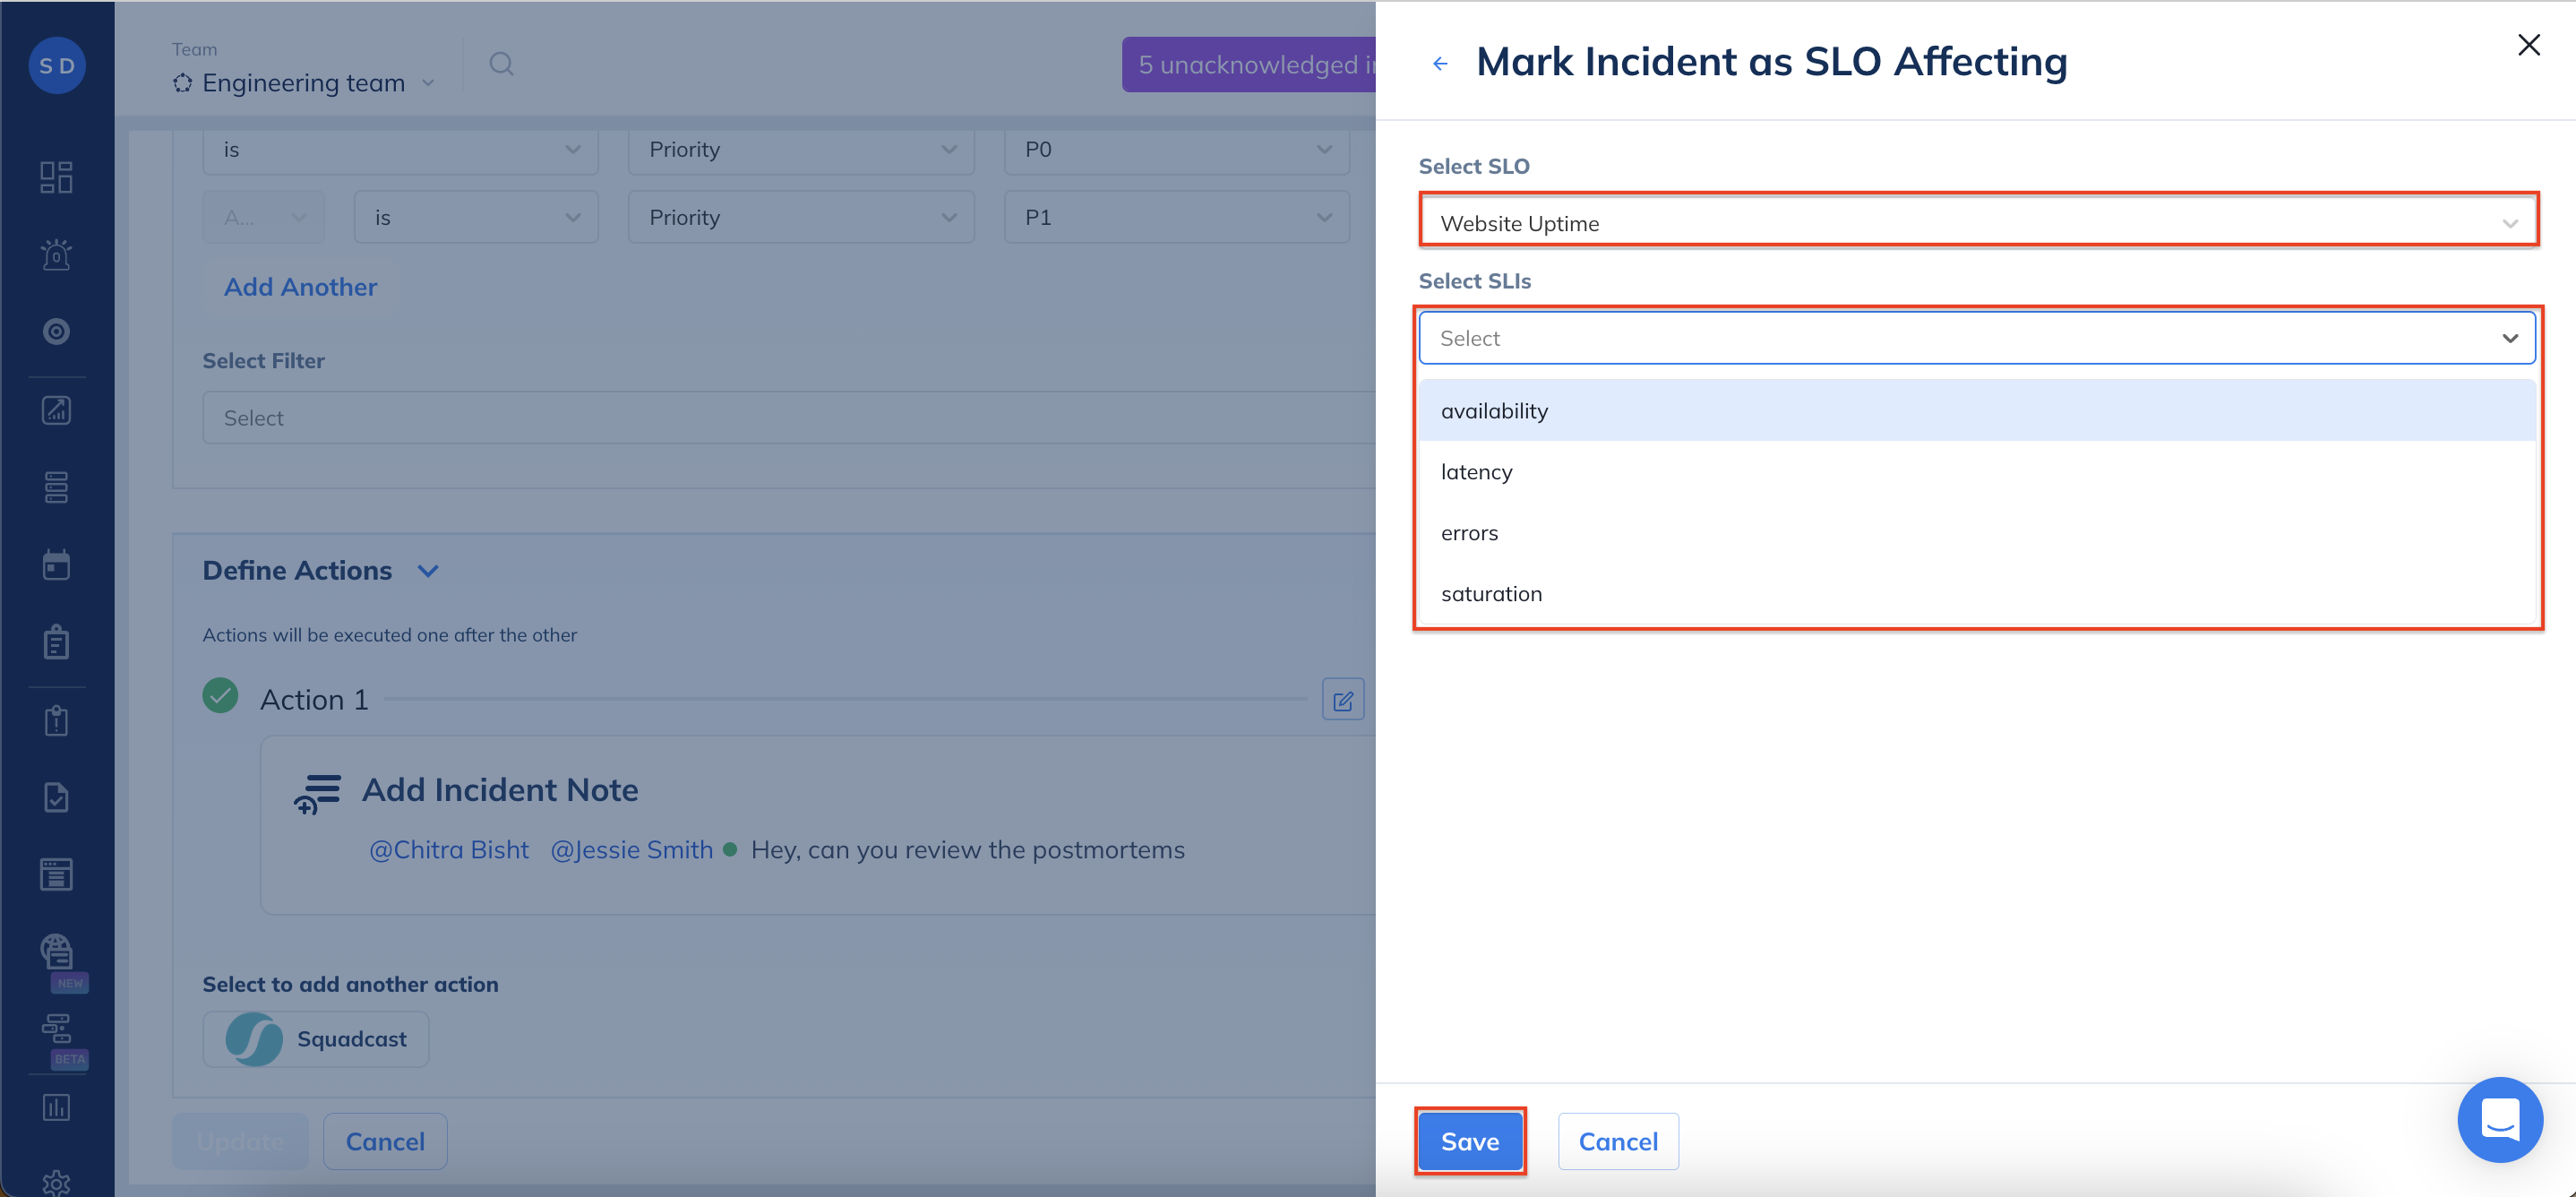The image size is (2576, 1197).
Task: Click the Save button
Action: pos(1469,1141)
